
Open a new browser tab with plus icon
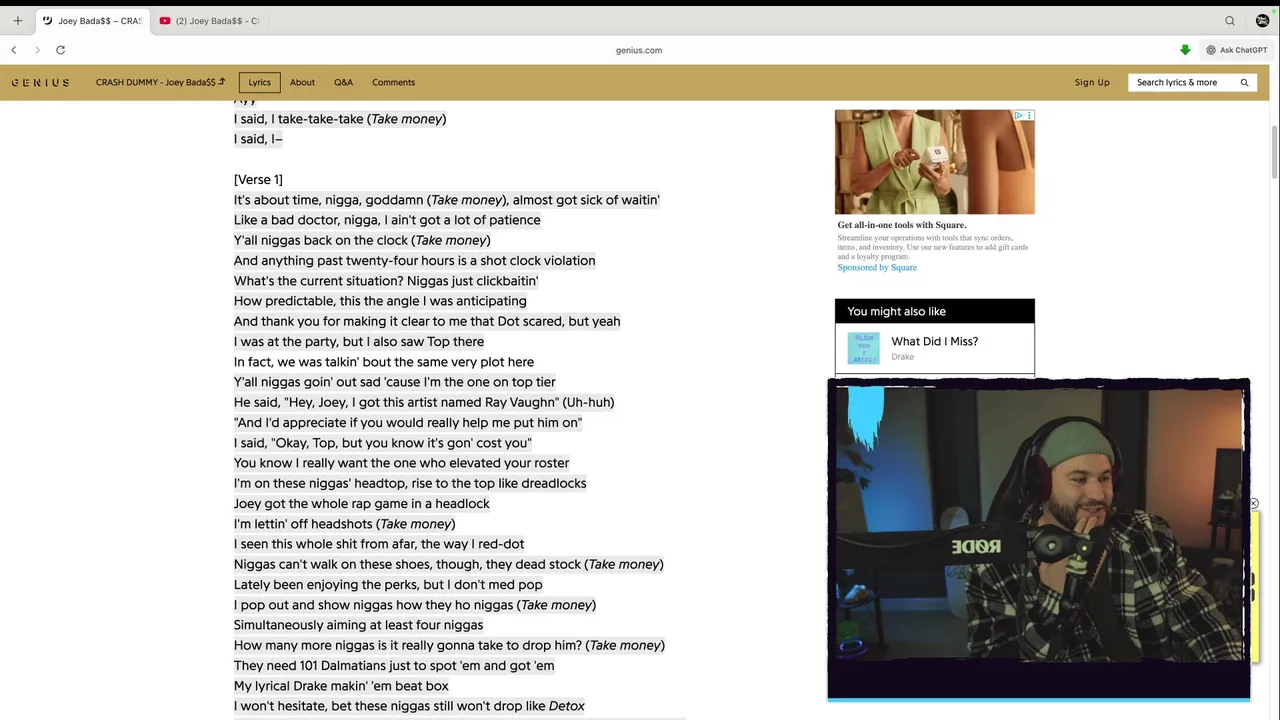click(x=17, y=20)
